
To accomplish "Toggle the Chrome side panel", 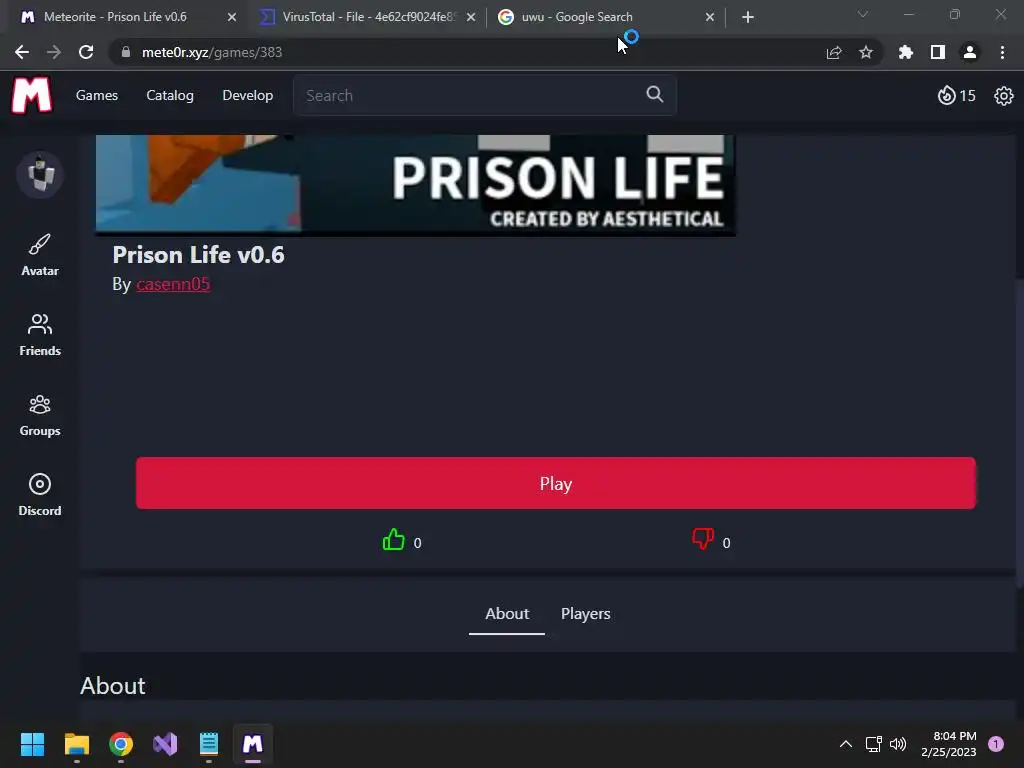I will [937, 52].
